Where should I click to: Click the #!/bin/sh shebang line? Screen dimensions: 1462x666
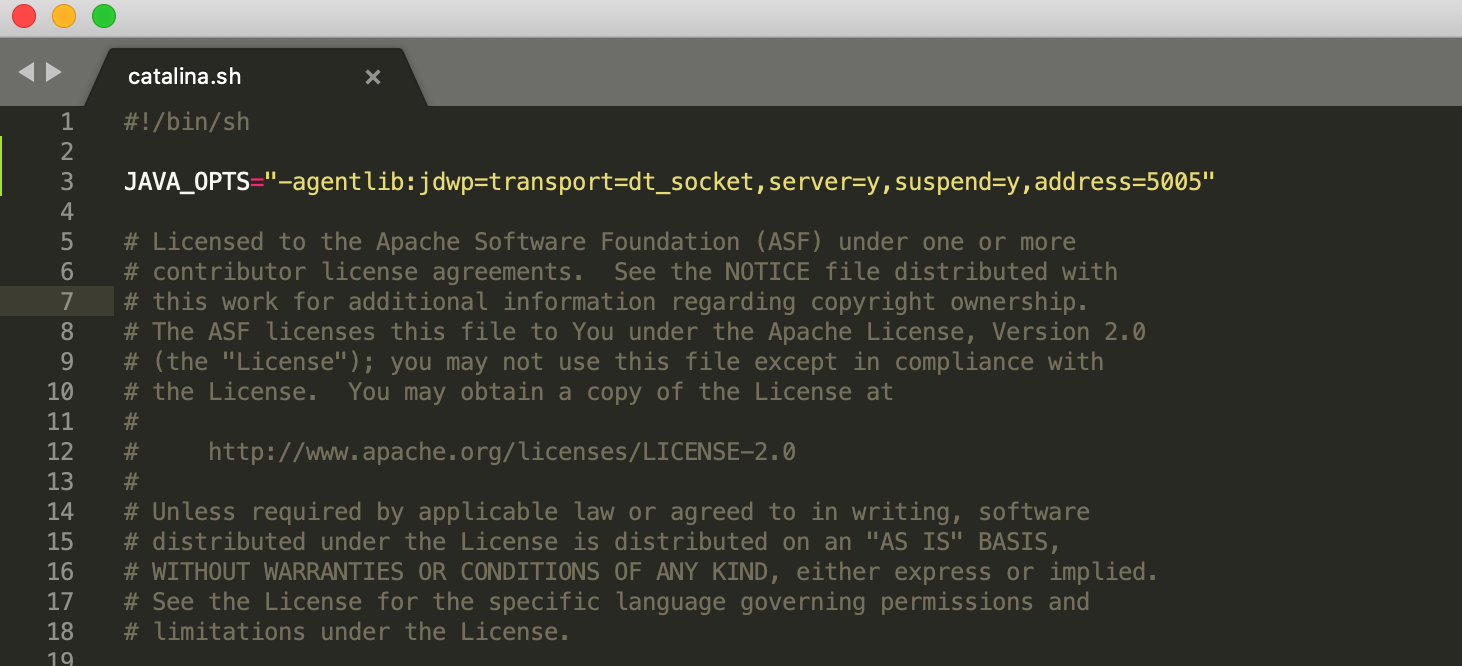tap(187, 122)
